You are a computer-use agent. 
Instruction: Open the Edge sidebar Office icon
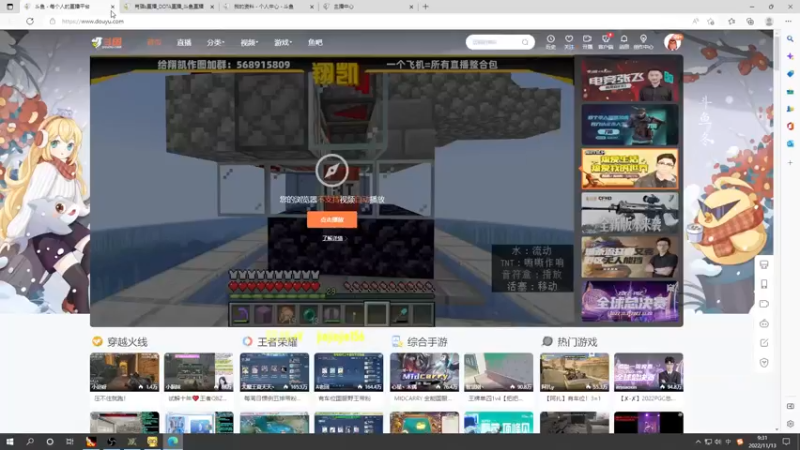tap(790, 126)
